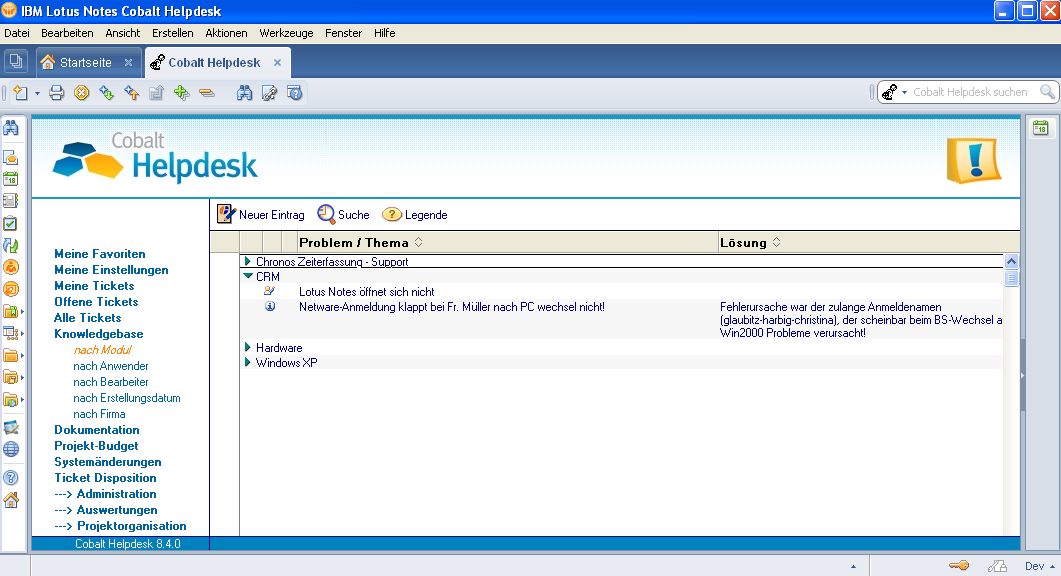Open the Ticket Disposition link
Screen dimensions: 1061x576
click(105, 478)
